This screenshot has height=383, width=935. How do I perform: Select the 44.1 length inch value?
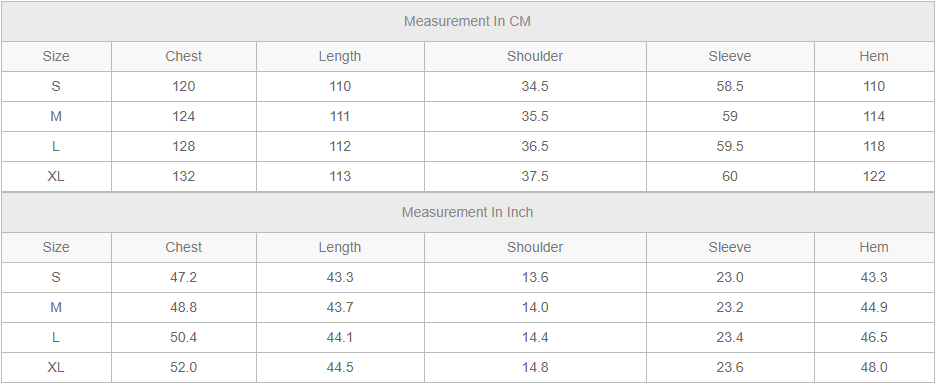340,338
